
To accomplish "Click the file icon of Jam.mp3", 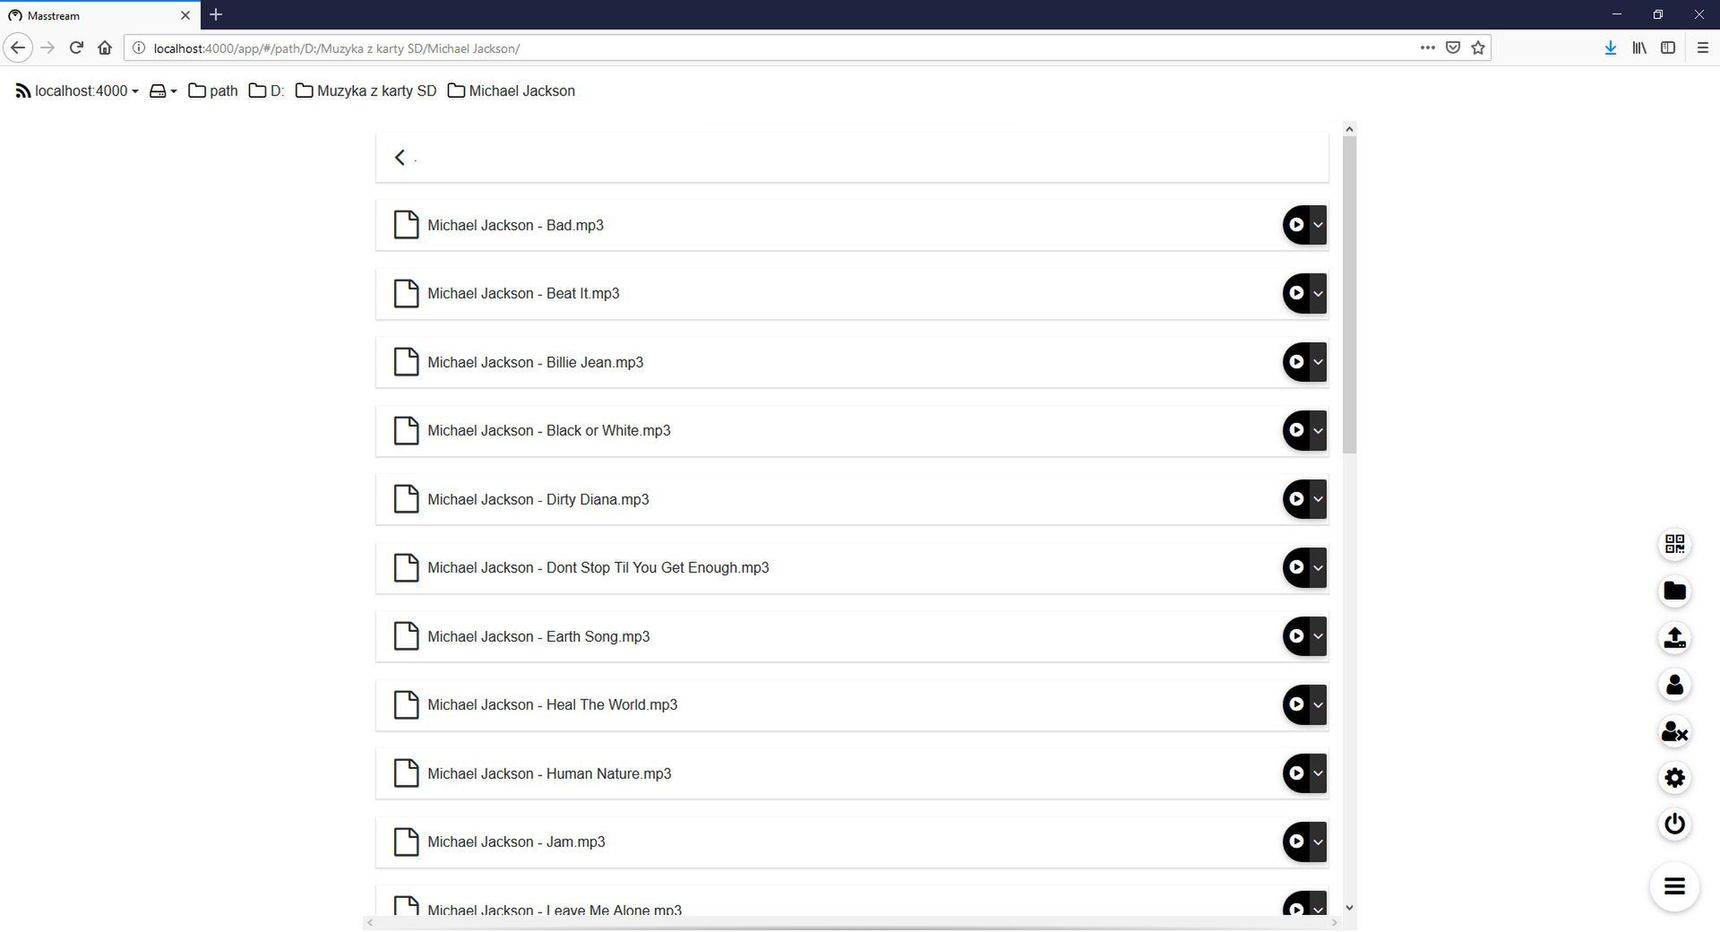I will [x=406, y=841].
